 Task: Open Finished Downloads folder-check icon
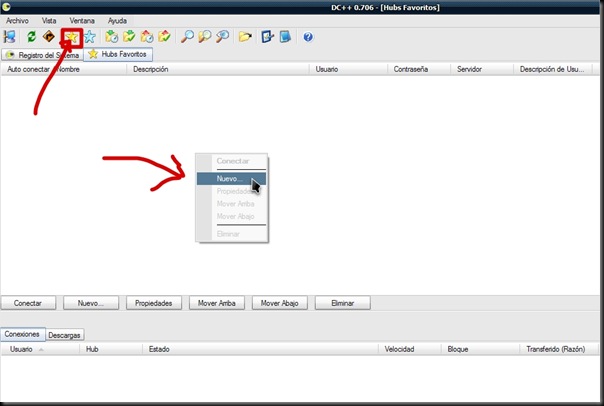tap(129, 37)
